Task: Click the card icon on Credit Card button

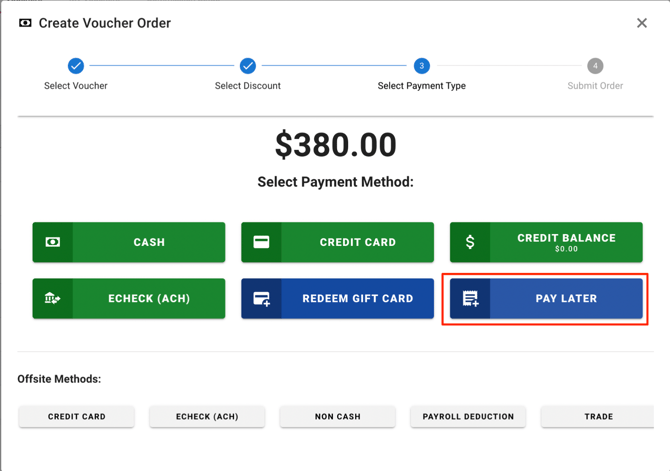Action: [261, 242]
